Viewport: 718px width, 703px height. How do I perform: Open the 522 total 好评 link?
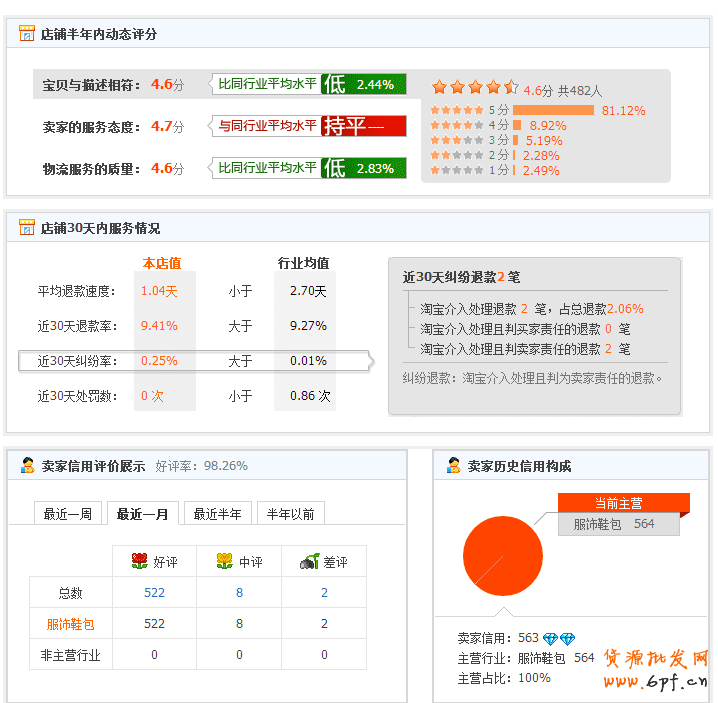point(154,593)
